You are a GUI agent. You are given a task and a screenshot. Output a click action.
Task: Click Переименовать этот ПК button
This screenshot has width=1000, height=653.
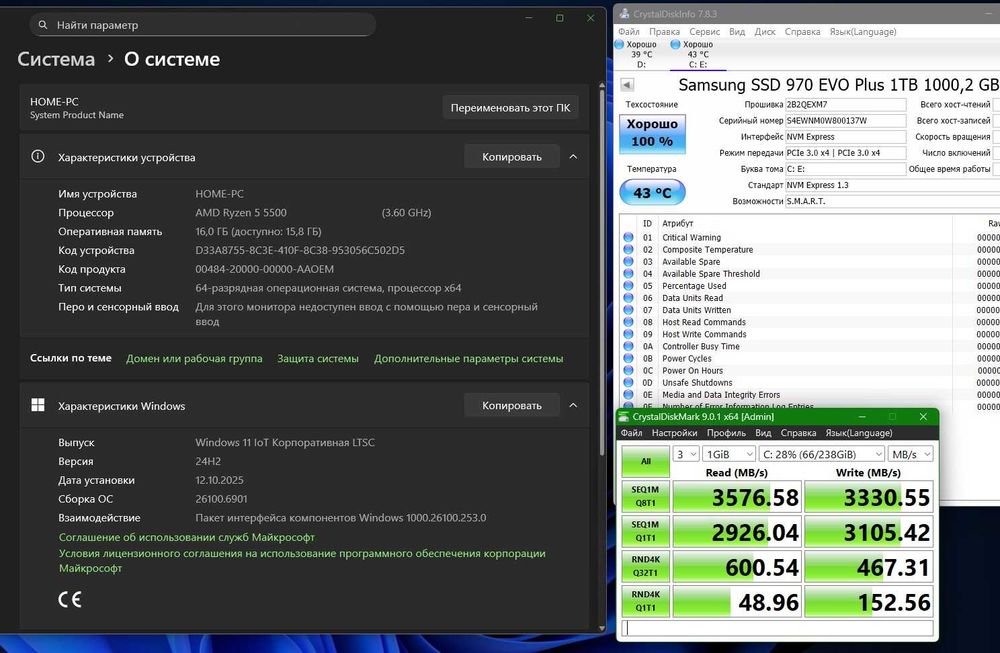click(x=510, y=108)
